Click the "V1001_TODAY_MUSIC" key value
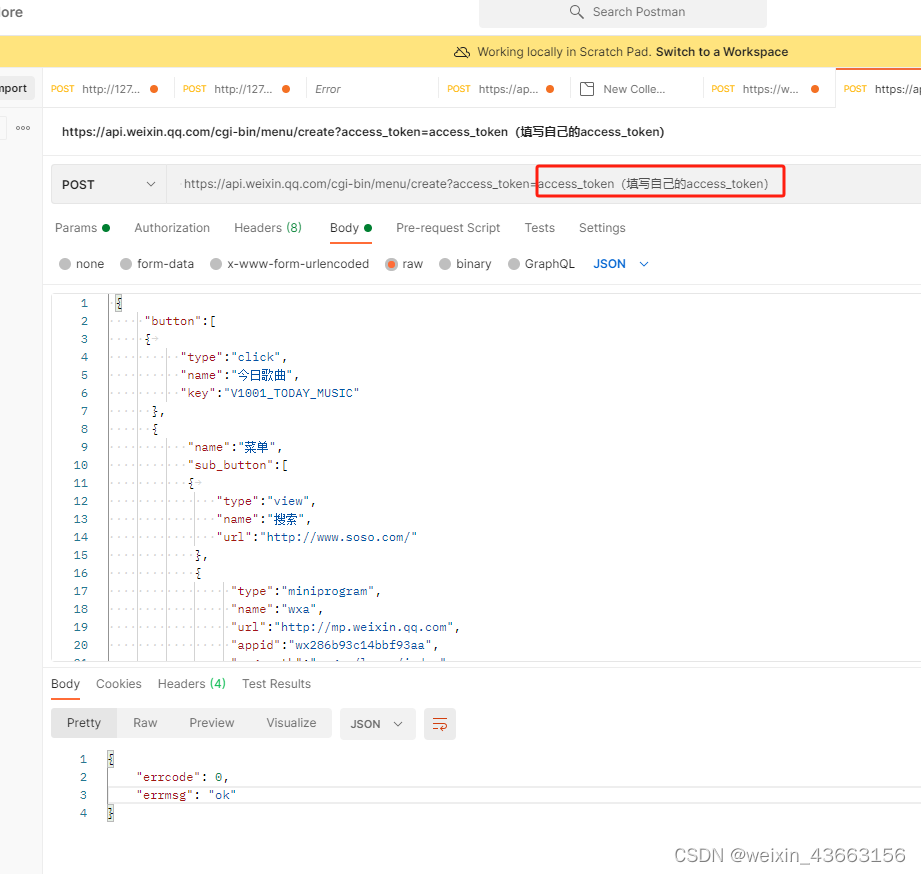 point(291,393)
